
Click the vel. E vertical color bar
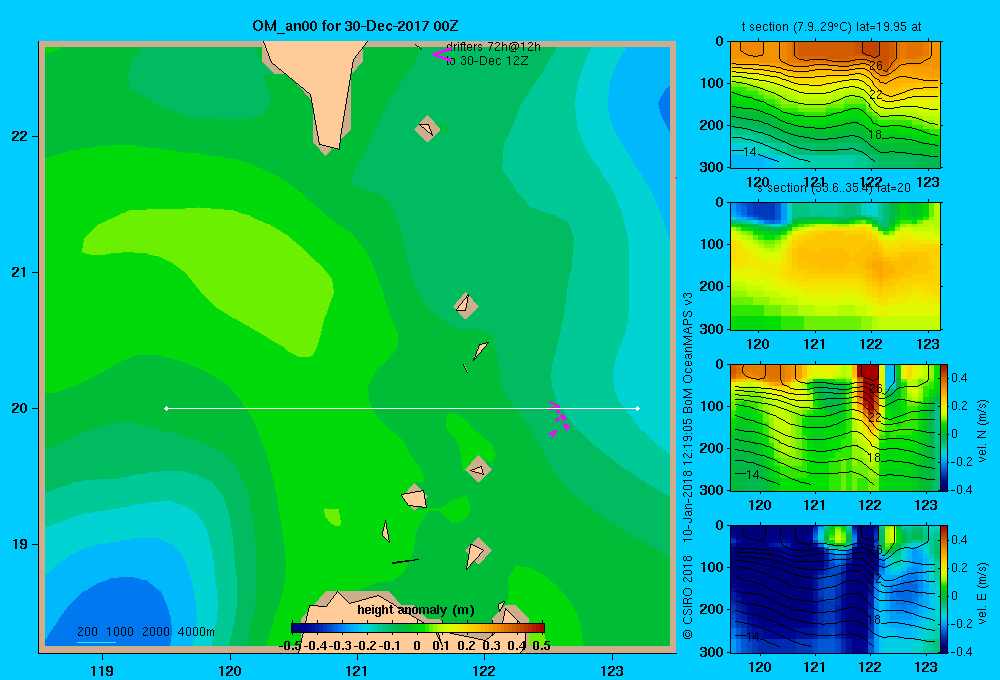(x=944, y=589)
